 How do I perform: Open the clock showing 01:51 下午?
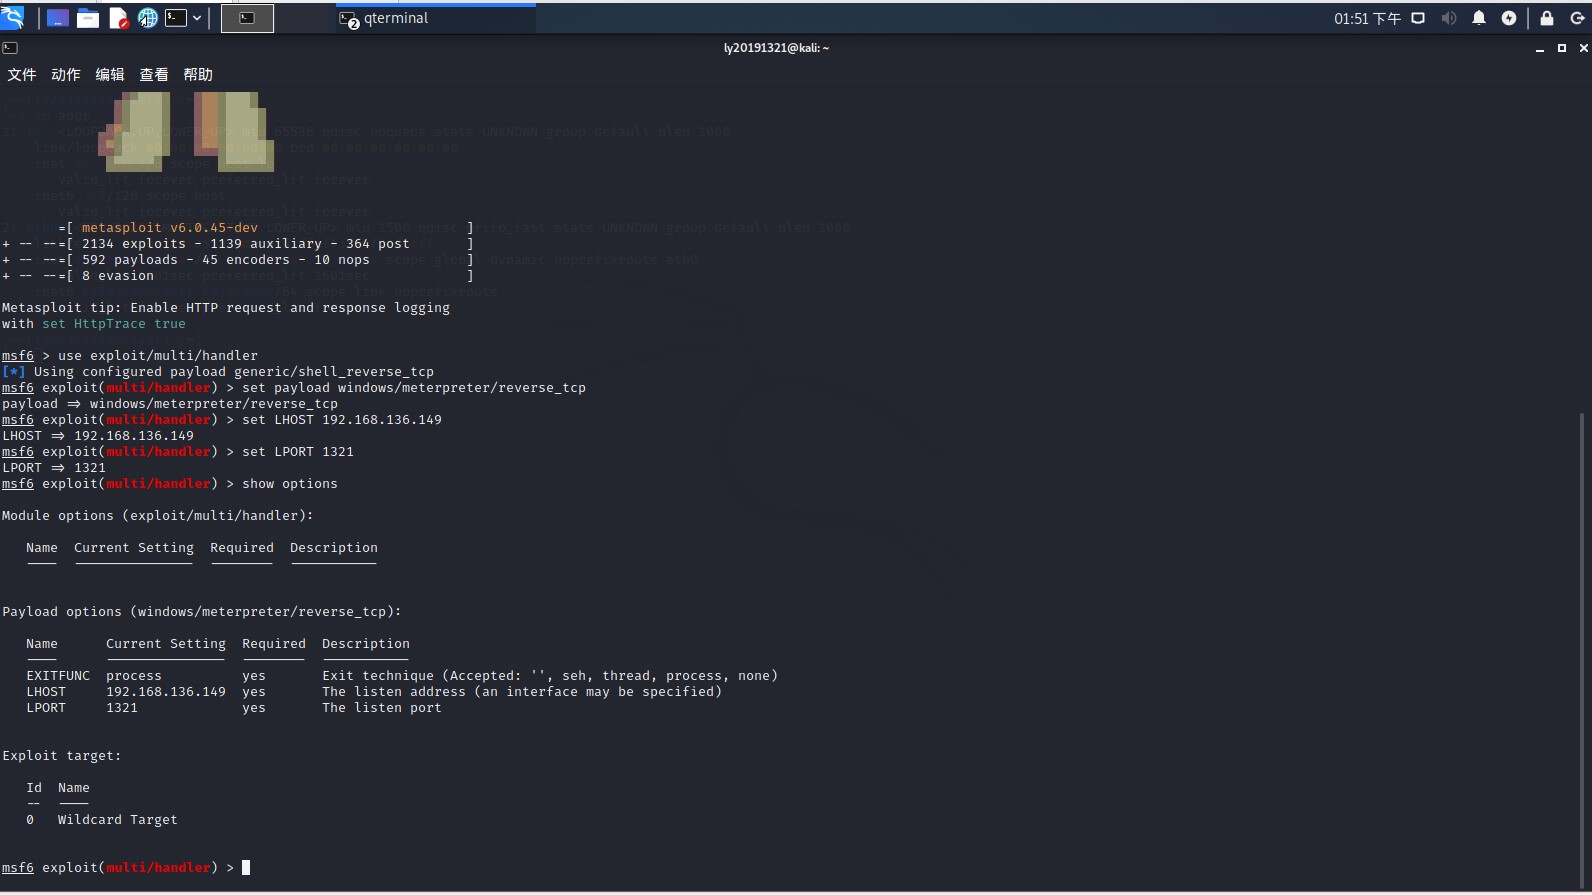(x=1367, y=18)
